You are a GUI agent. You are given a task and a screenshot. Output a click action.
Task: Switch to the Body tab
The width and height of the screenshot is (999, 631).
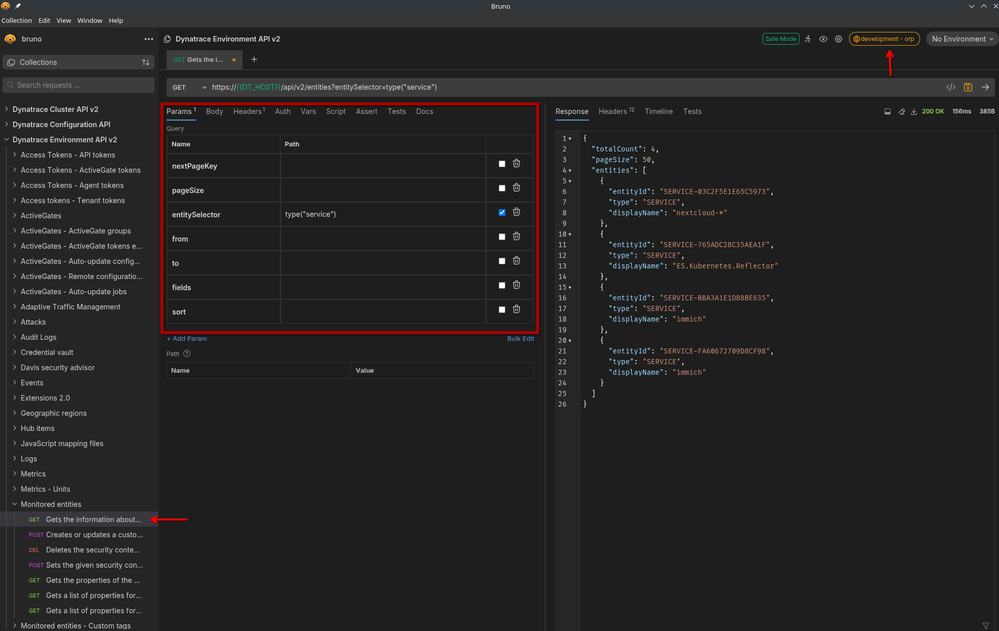(x=215, y=112)
